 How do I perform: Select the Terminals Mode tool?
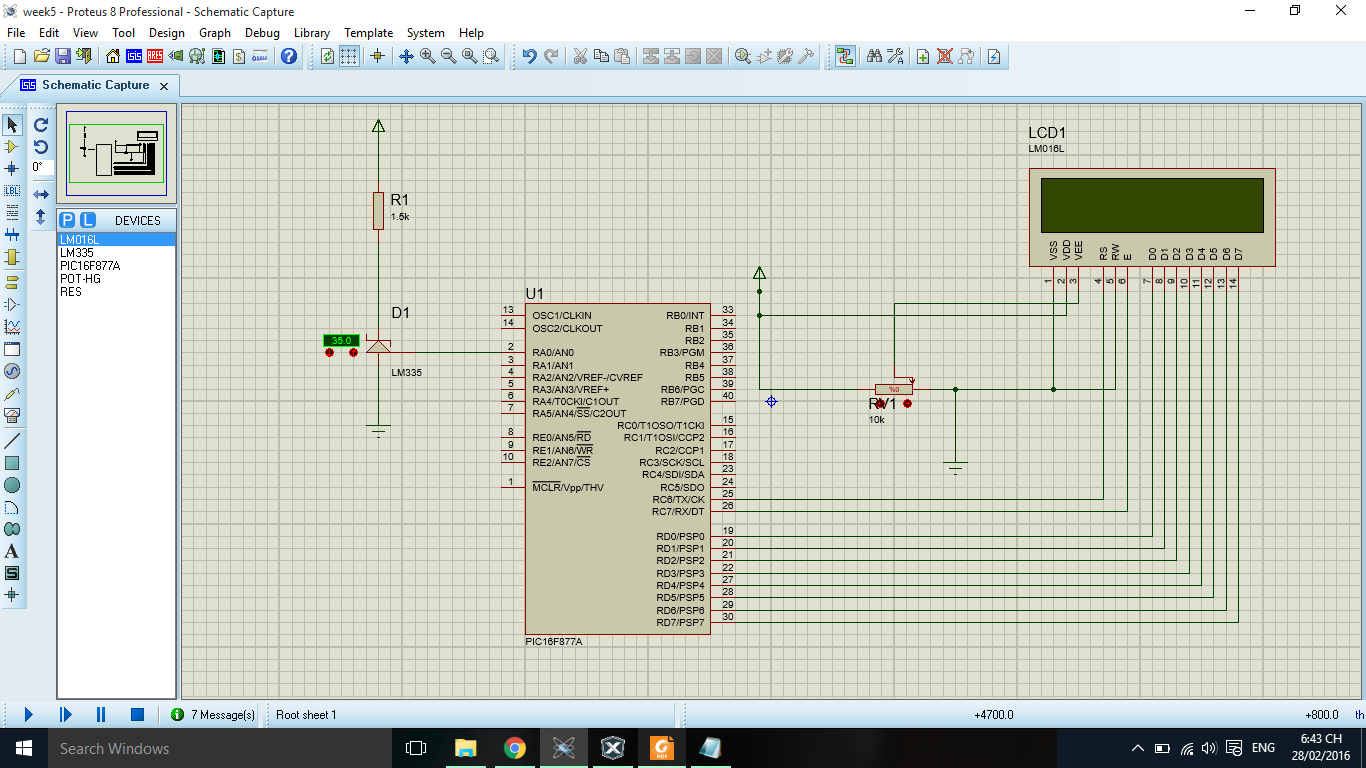pyautogui.click(x=12, y=282)
